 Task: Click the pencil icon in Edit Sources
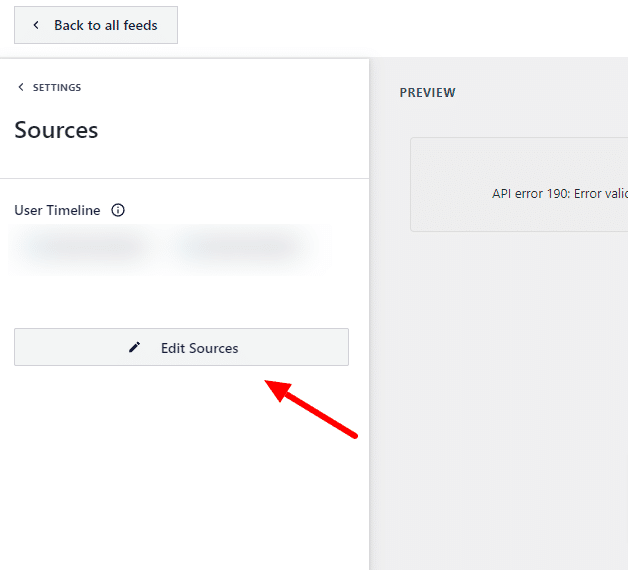[x=135, y=348]
